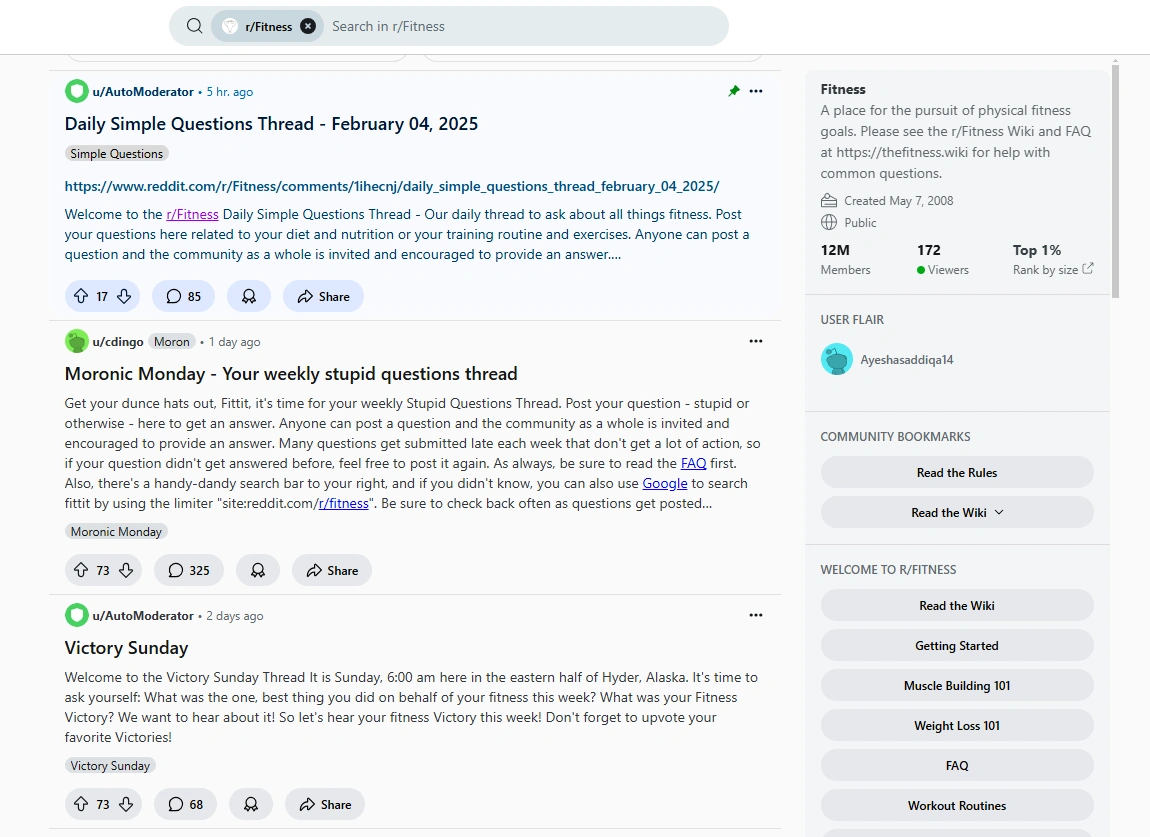
Task: Upvote the Moronic Monday post
Action: click(81, 570)
